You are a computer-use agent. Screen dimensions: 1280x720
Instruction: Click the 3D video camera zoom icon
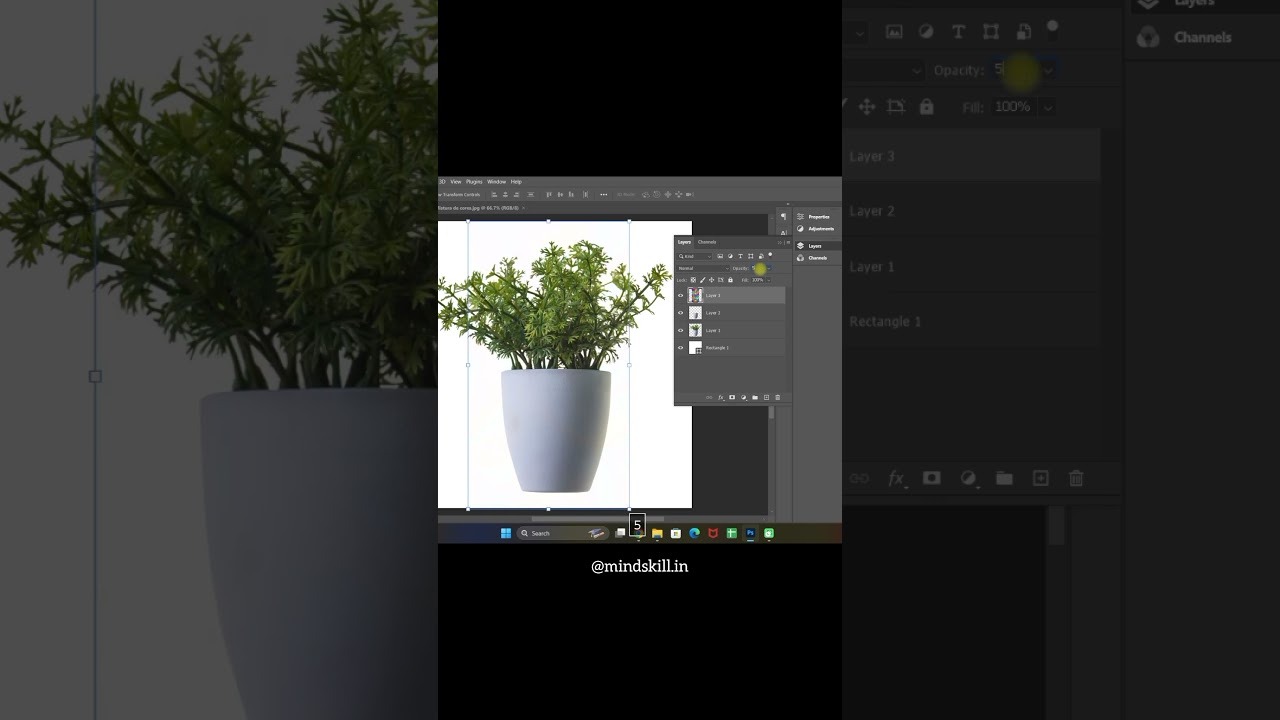point(689,194)
